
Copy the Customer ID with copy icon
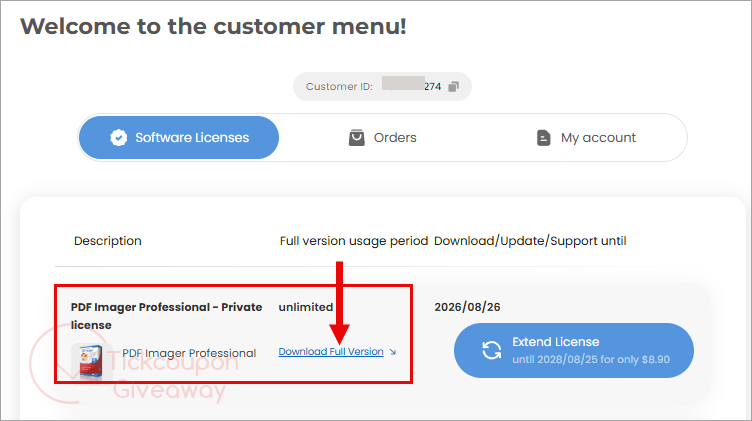point(453,87)
